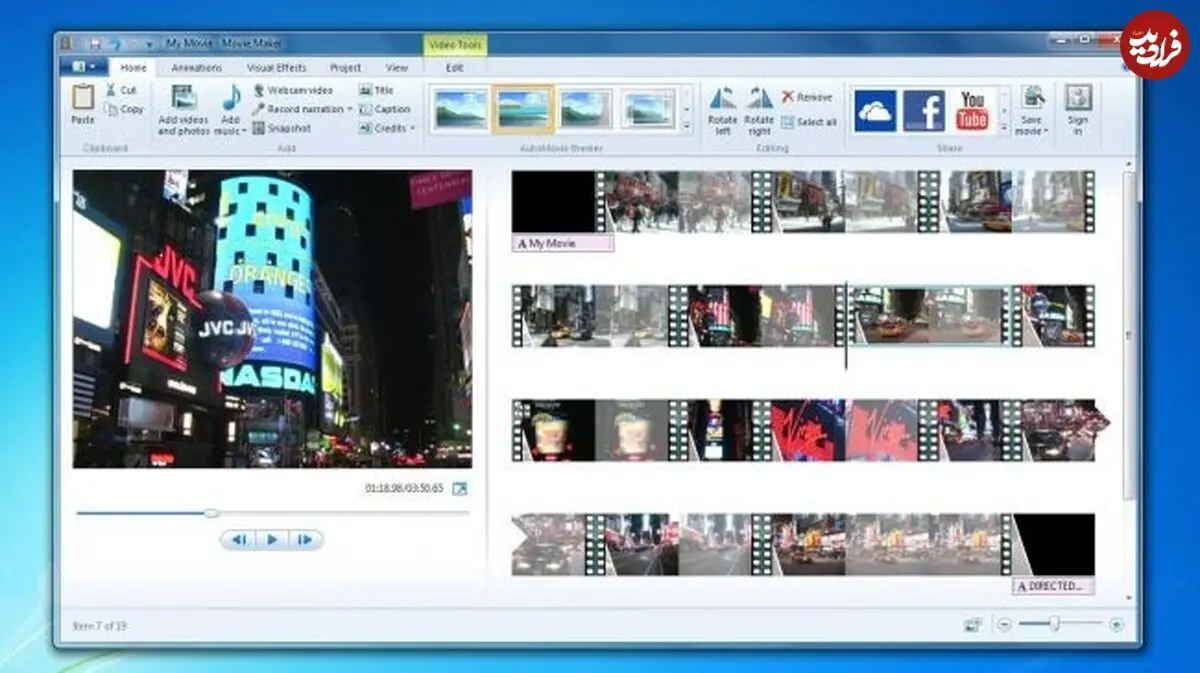Open the Record narration dropdown

point(350,109)
